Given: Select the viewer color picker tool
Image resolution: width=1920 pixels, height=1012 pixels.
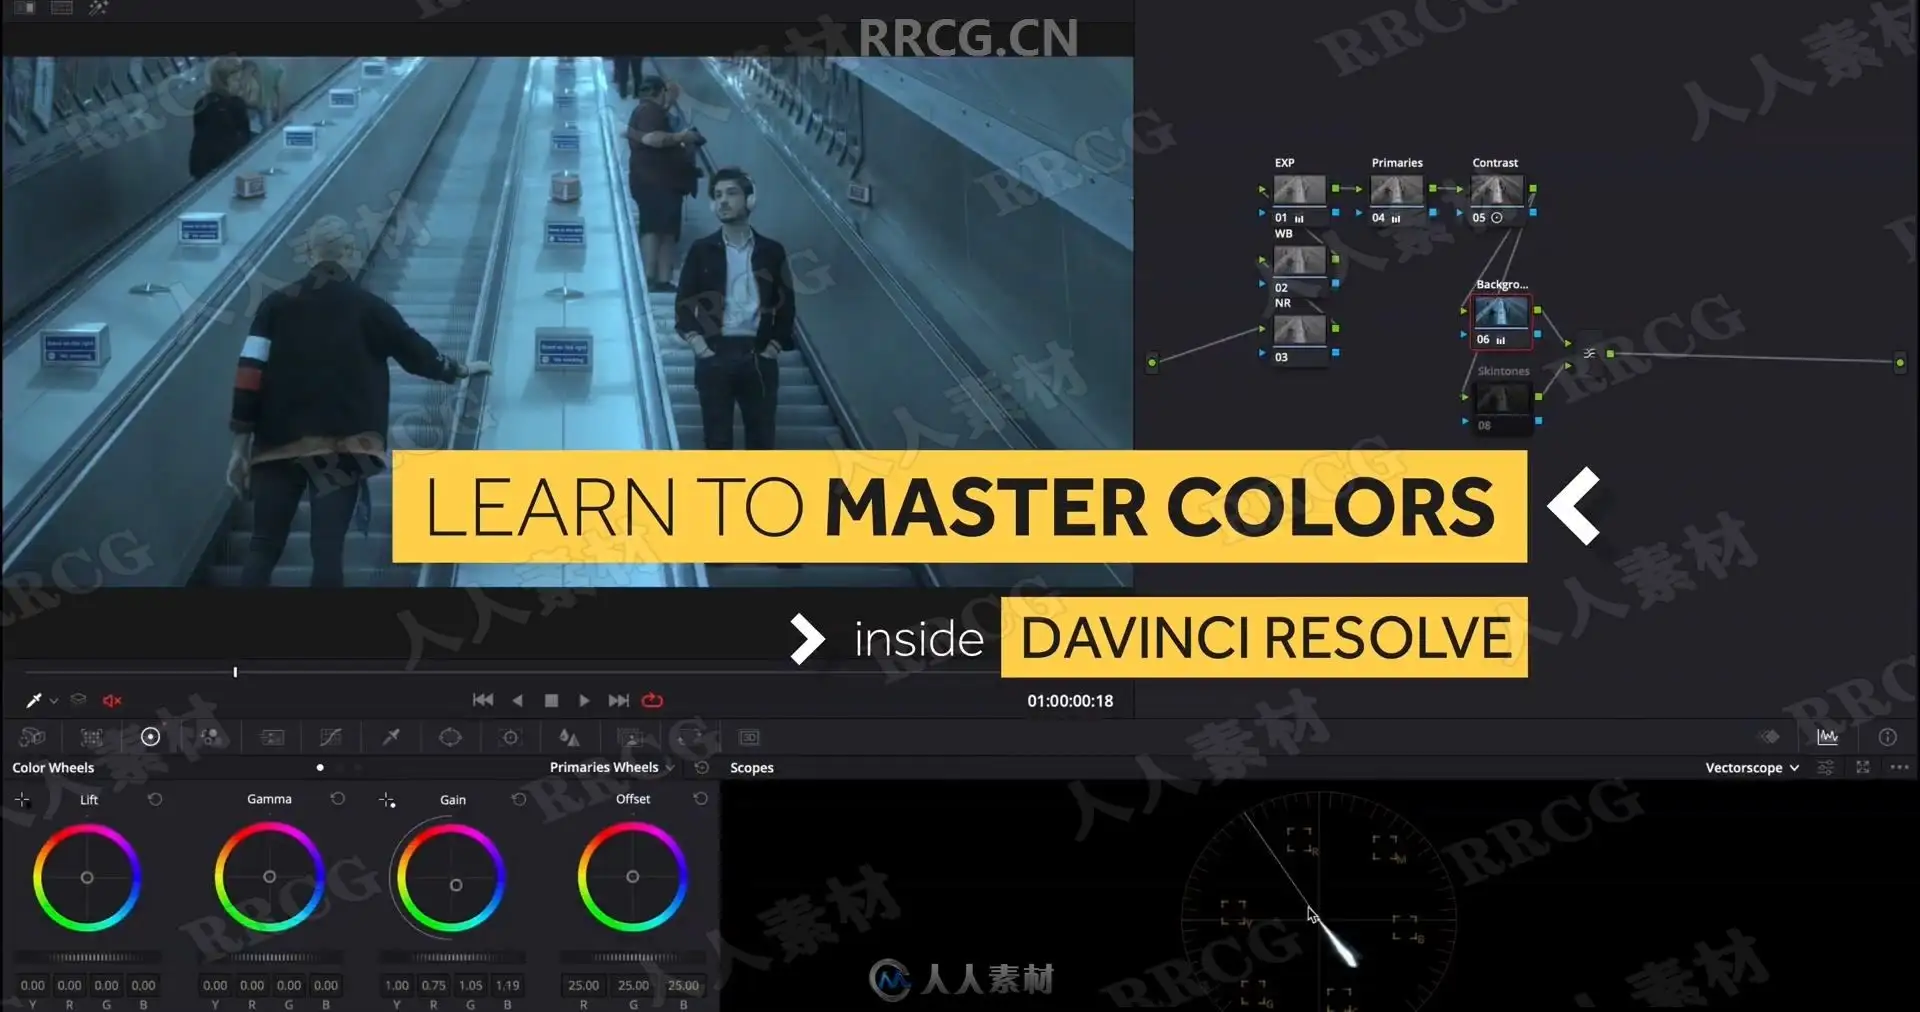Looking at the screenshot, I should (33, 700).
